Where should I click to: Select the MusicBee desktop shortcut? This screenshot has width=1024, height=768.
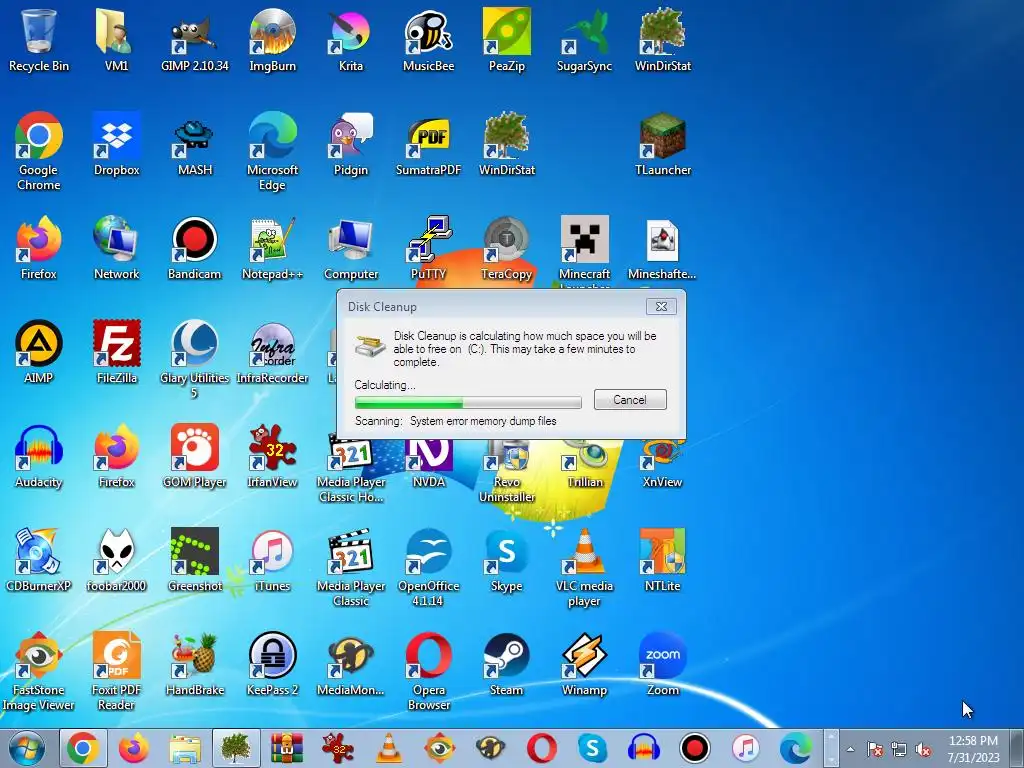[x=428, y=40]
